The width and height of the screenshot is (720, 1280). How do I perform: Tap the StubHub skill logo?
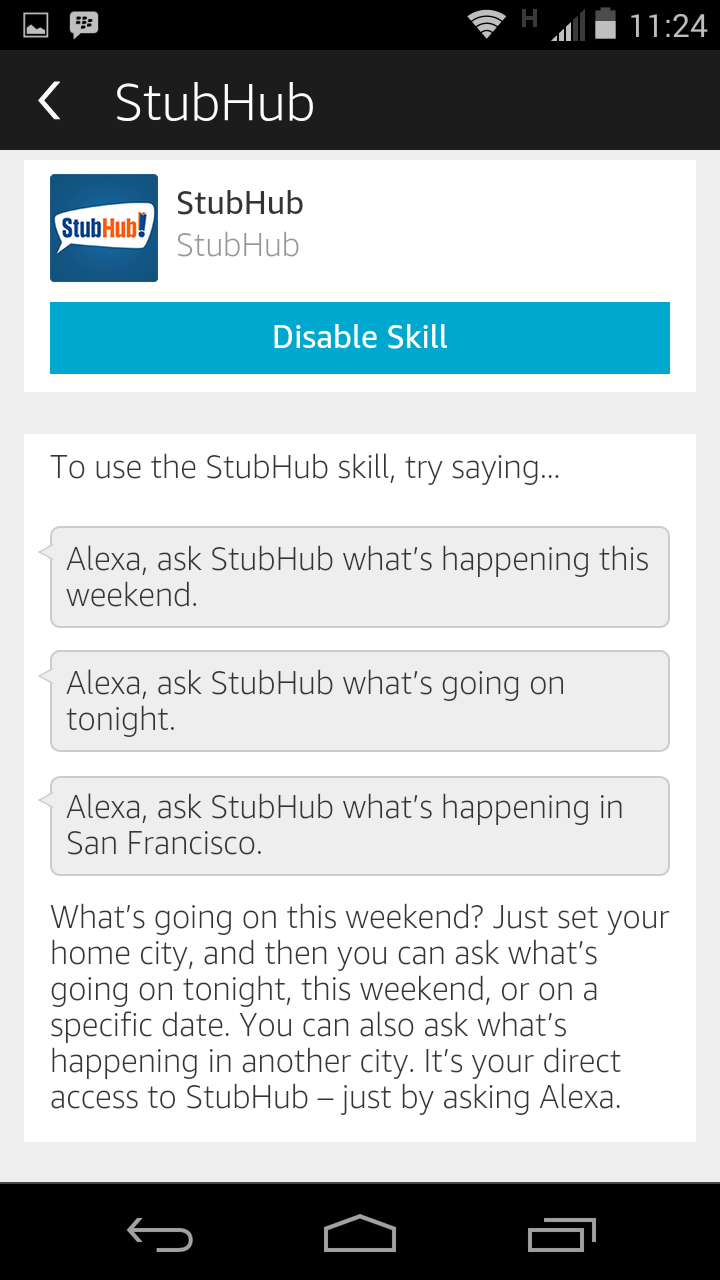click(x=104, y=228)
